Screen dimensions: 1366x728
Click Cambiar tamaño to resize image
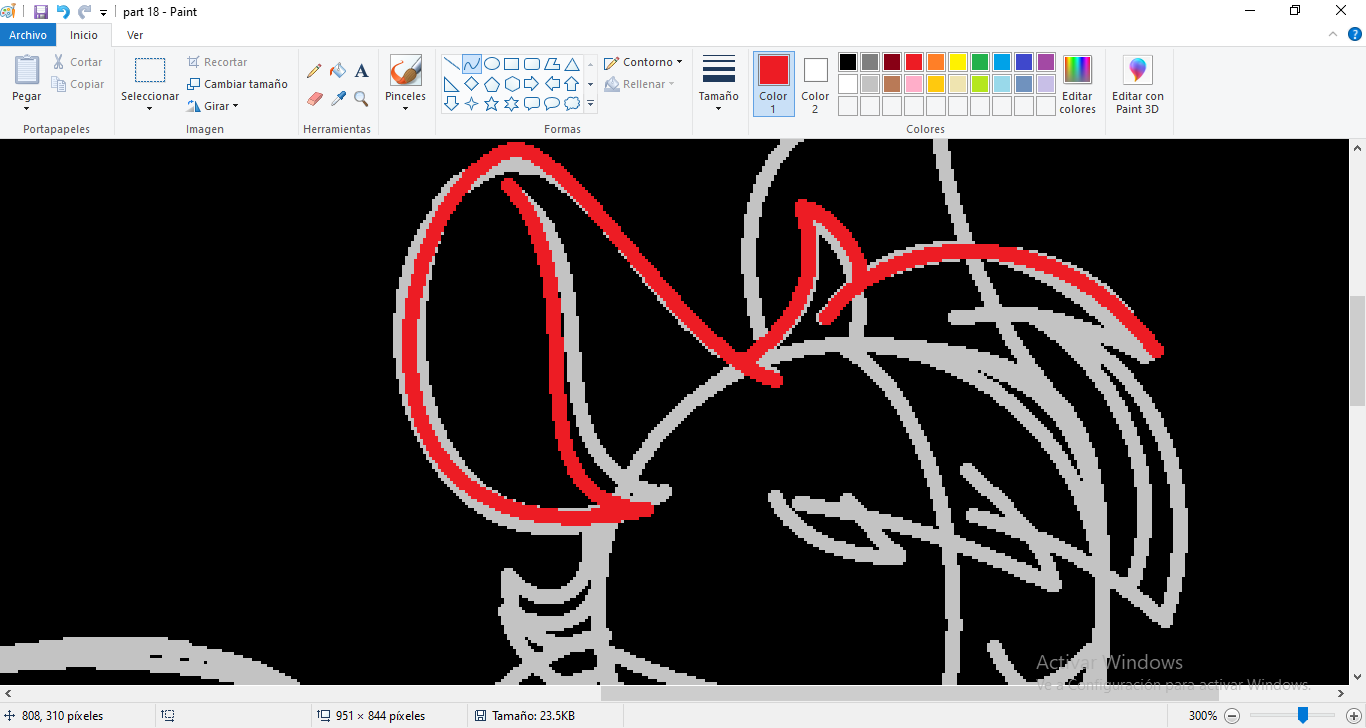coord(237,84)
